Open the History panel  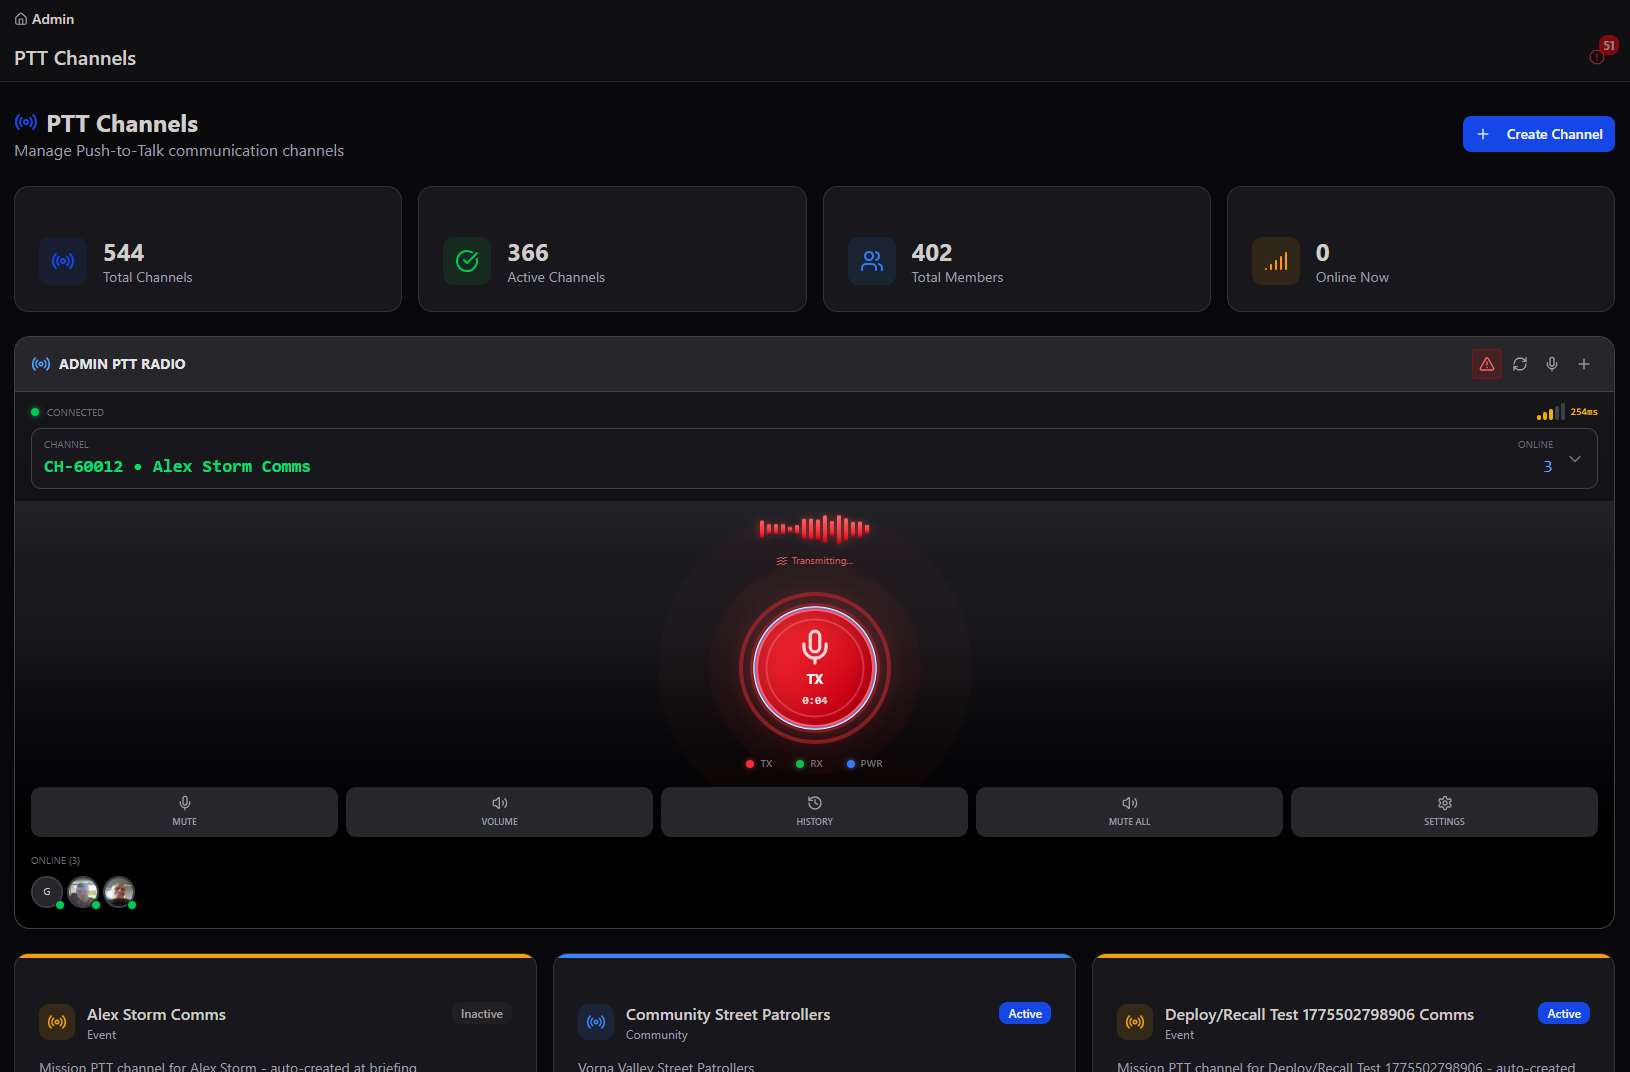tap(814, 811)
